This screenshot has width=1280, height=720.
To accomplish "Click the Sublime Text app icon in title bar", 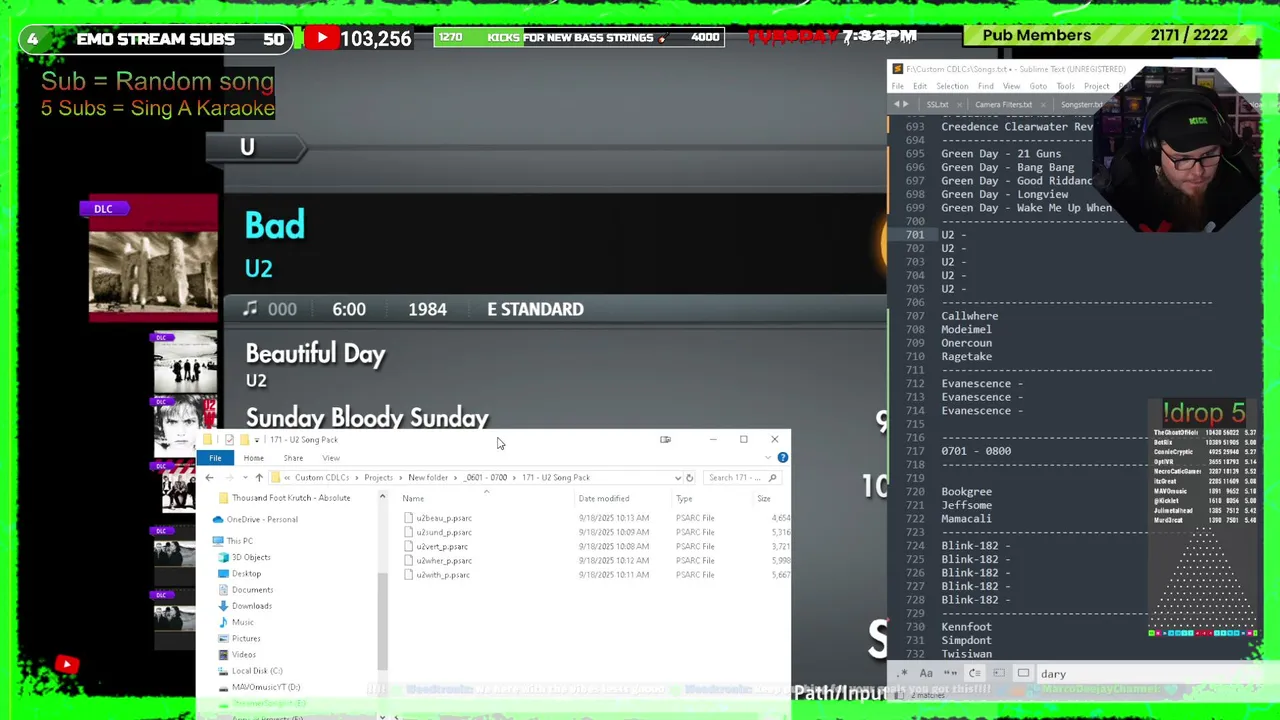I will click(897, 69).
